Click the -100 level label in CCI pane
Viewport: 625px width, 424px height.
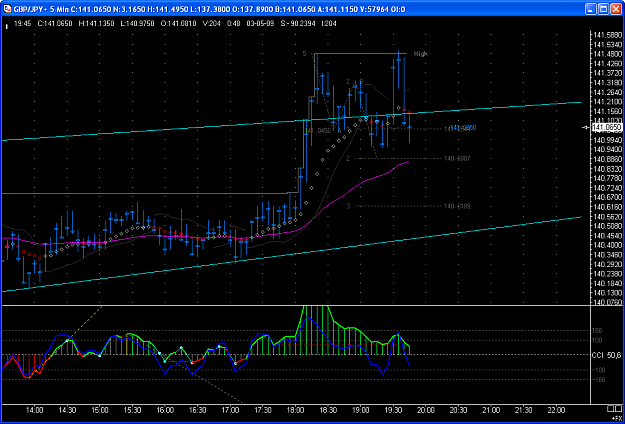tap(600, 370)
